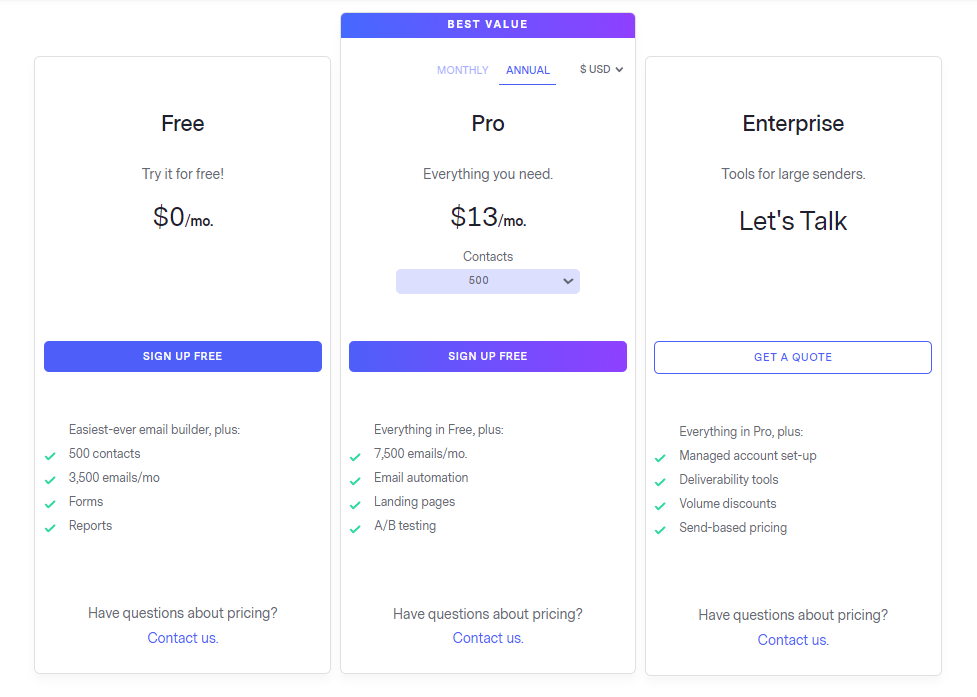Switch billing to Monthly
The height and width of the screenshot is (697, 977).
[462, 70]
